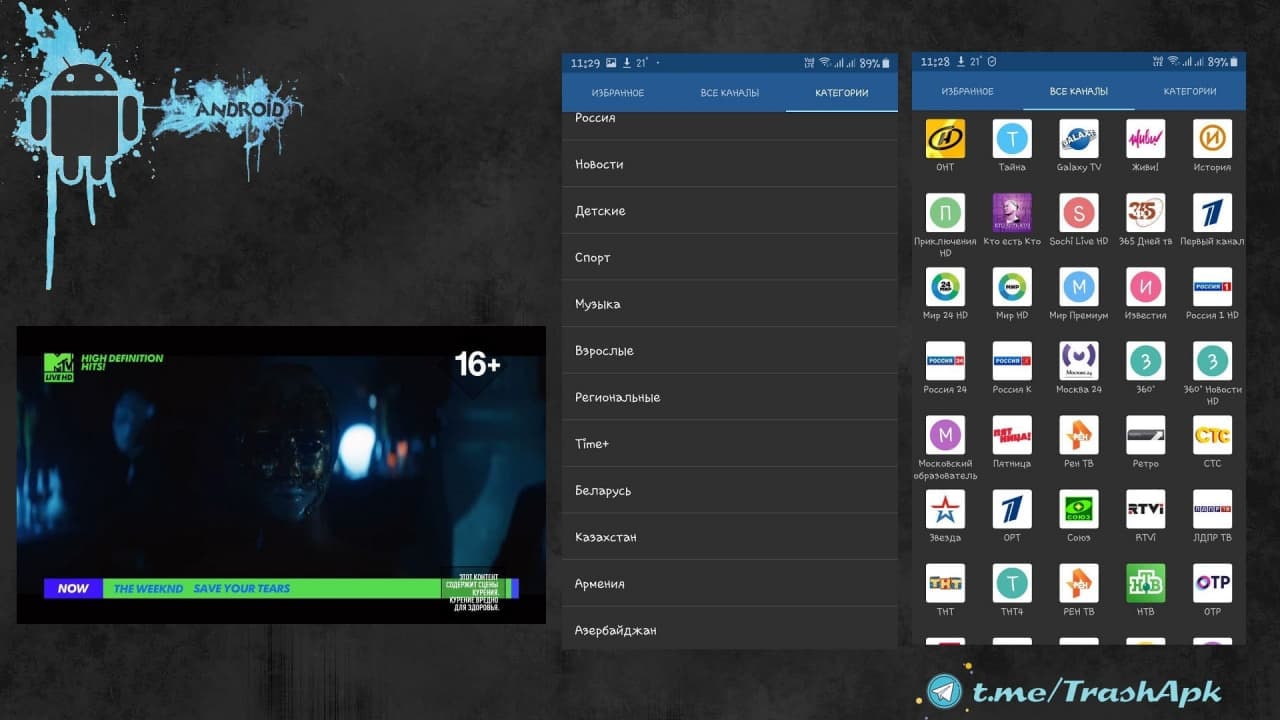Open the Мир Премиум channel icon
1280x720 pixels.
coord(1079,287)
